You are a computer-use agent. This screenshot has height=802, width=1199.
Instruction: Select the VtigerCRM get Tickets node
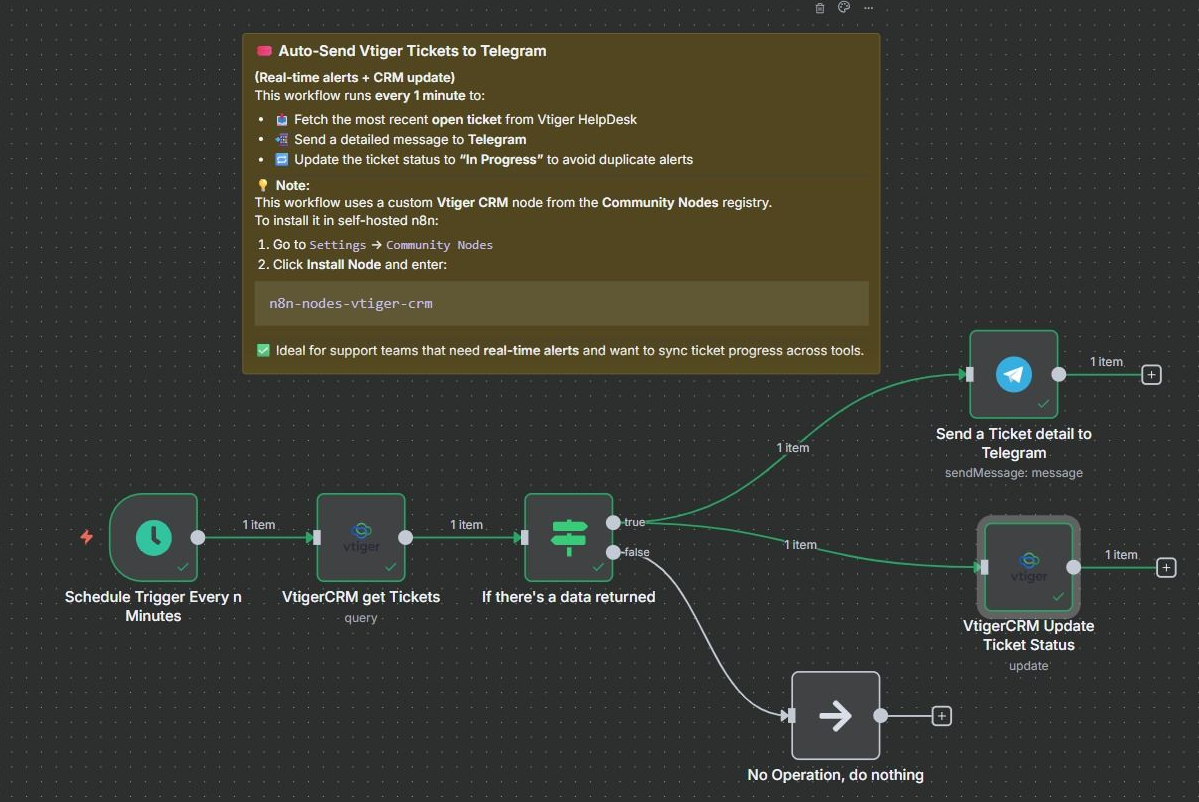[x=361, y=537]
